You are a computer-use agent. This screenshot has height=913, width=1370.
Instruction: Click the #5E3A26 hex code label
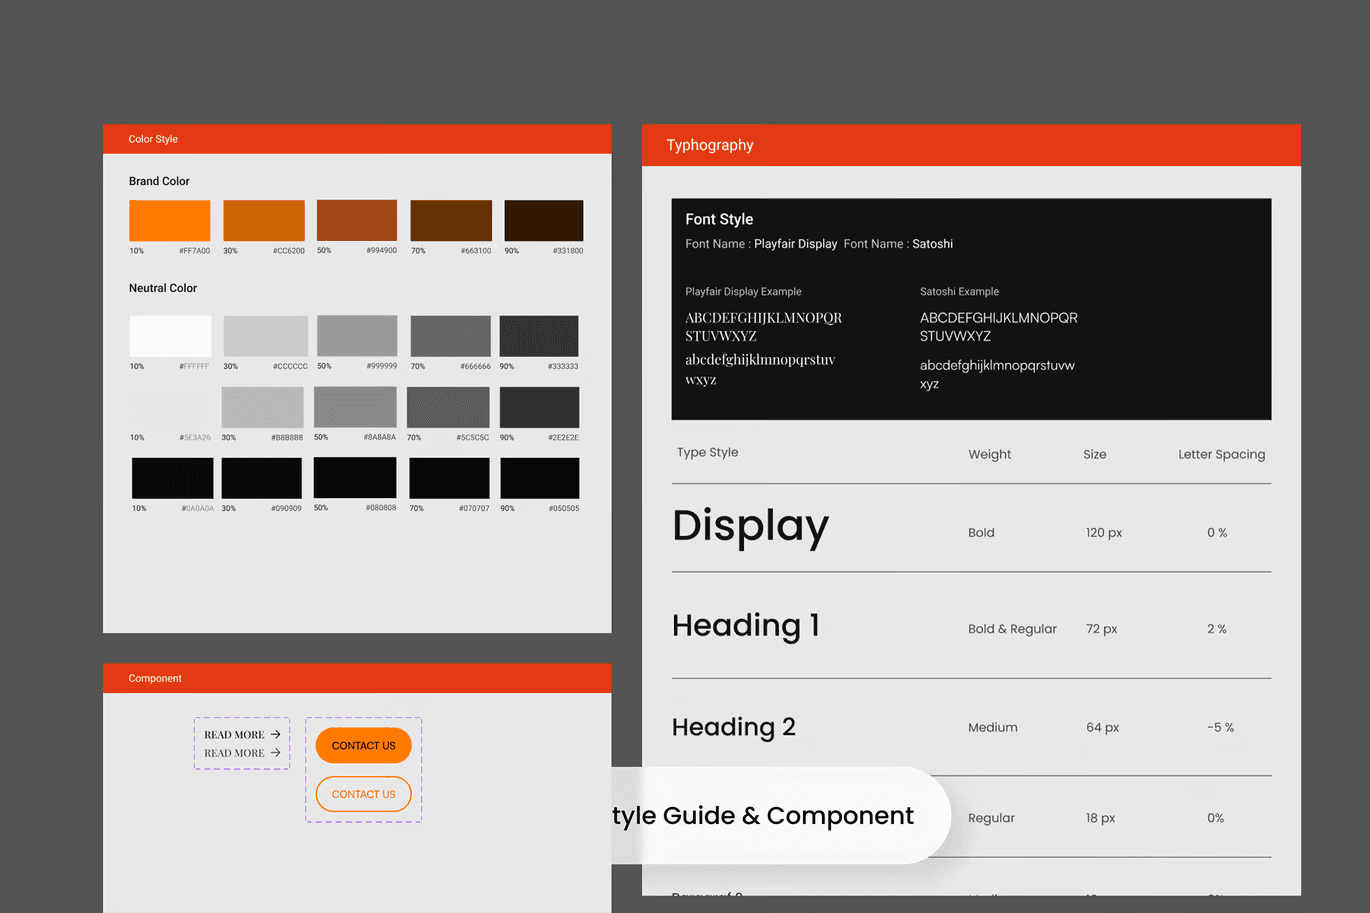(195, 438)
